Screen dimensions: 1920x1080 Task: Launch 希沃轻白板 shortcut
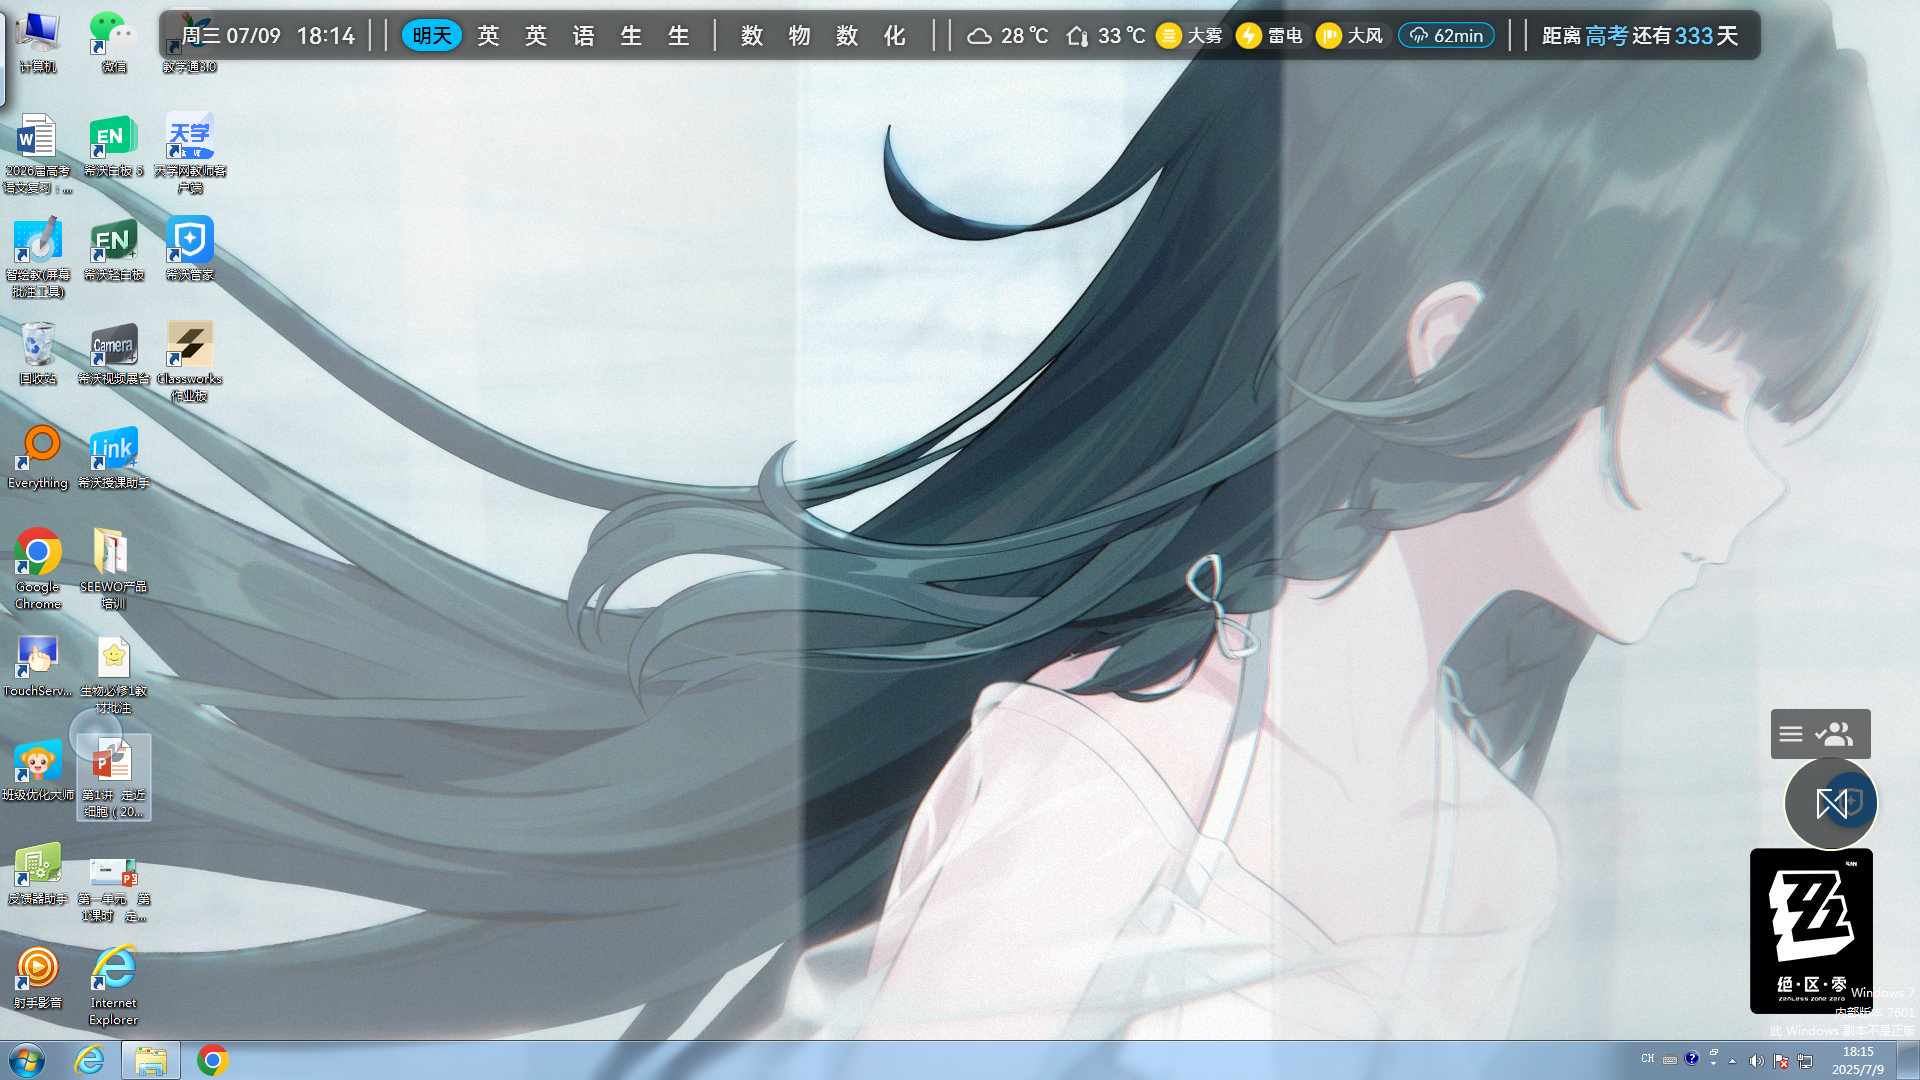tap(114, 250)
